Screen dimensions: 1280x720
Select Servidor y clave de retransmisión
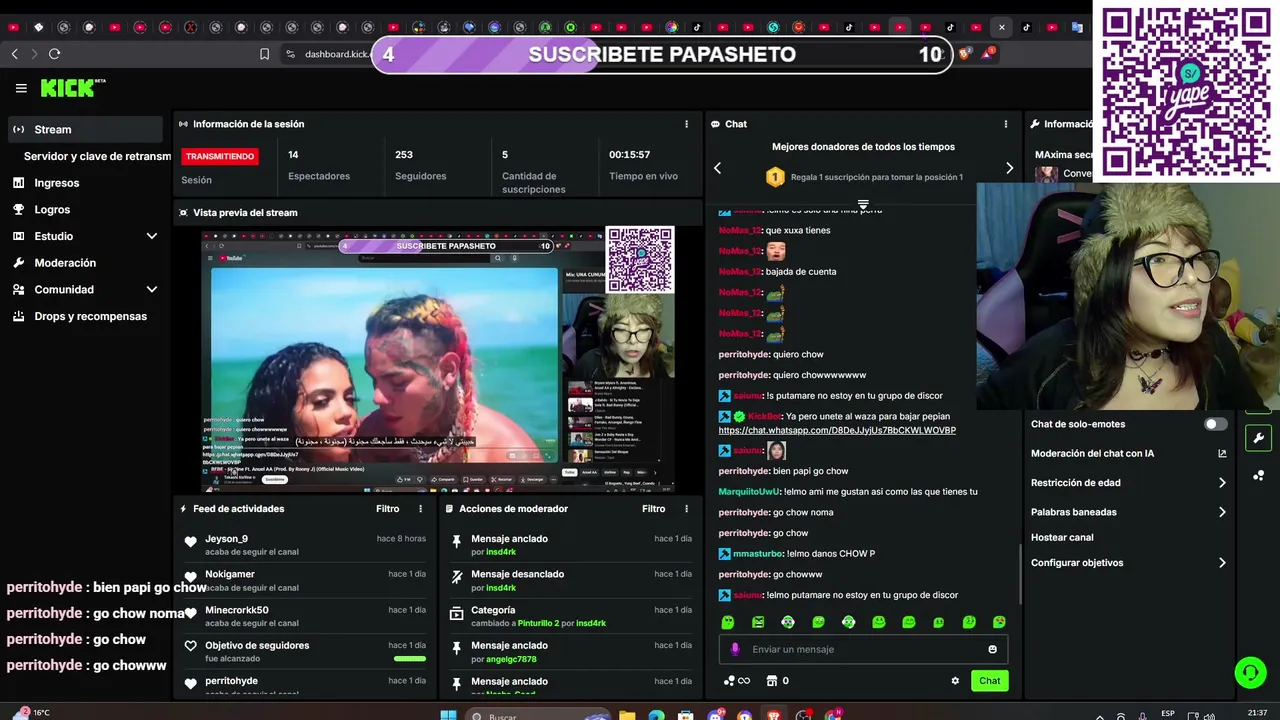pos(97,156)
